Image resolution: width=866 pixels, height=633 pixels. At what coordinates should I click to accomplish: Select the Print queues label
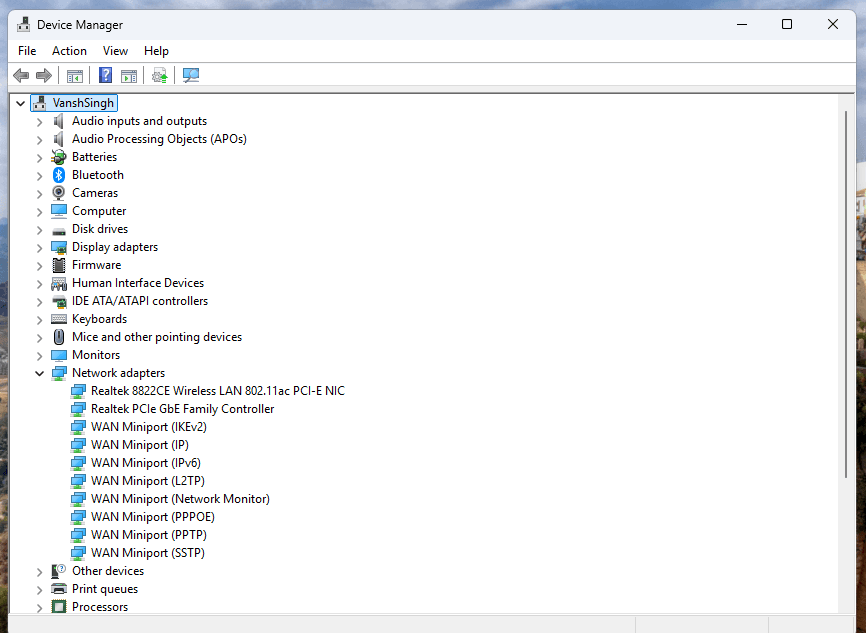[x=105, y=589]
